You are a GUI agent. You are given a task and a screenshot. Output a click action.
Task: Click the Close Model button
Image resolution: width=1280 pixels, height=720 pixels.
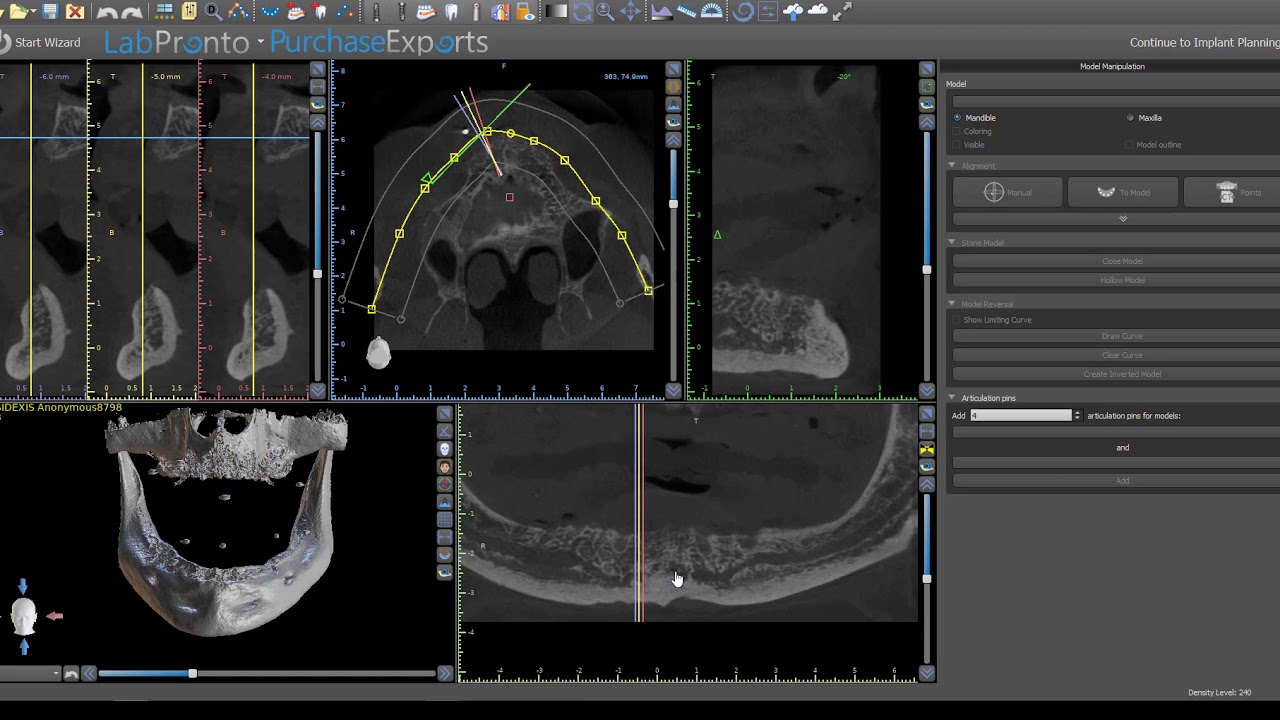1117,261
